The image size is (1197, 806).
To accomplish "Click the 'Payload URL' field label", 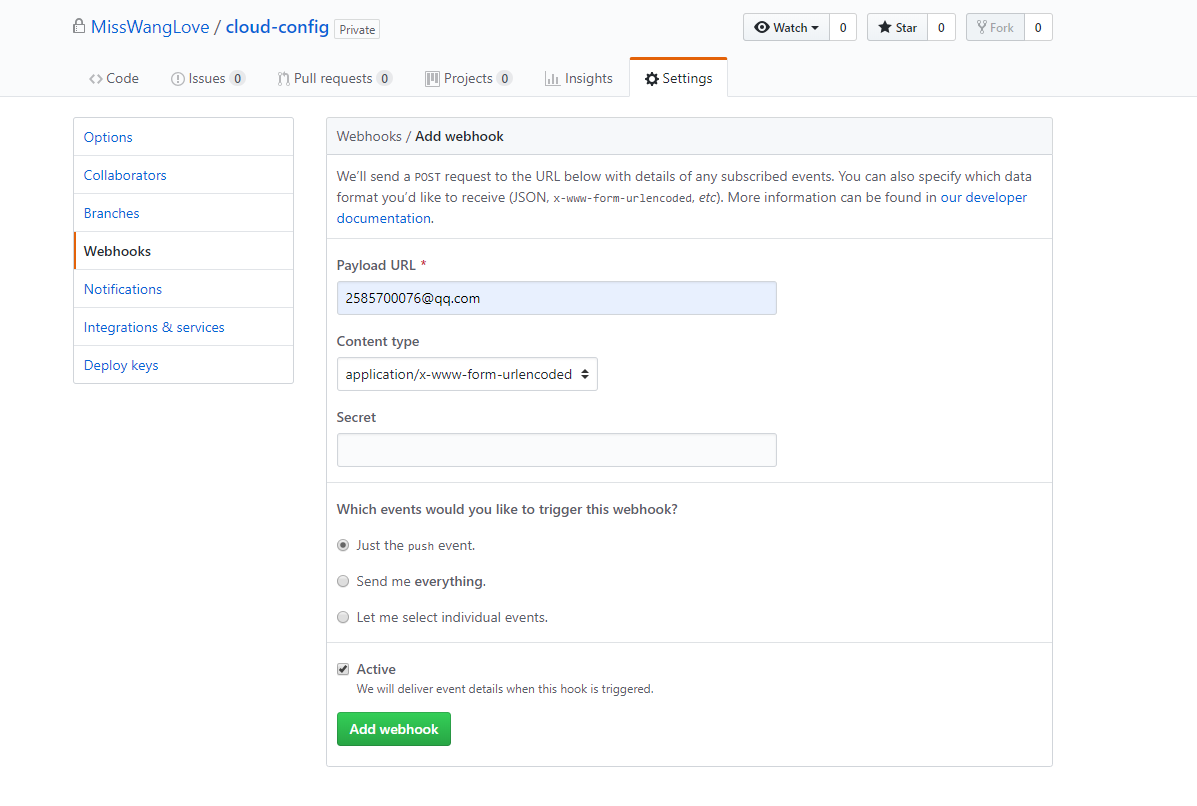I will 376,265.
